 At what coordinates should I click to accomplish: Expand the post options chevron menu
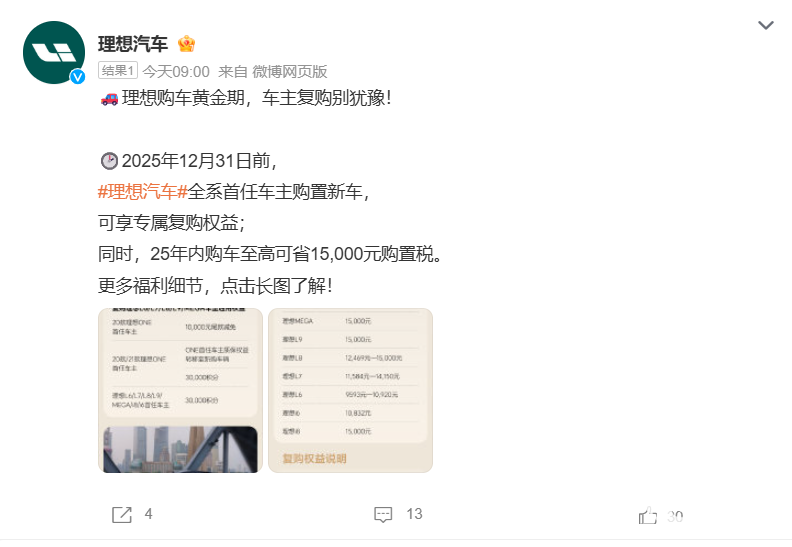[x=766, y=25]
